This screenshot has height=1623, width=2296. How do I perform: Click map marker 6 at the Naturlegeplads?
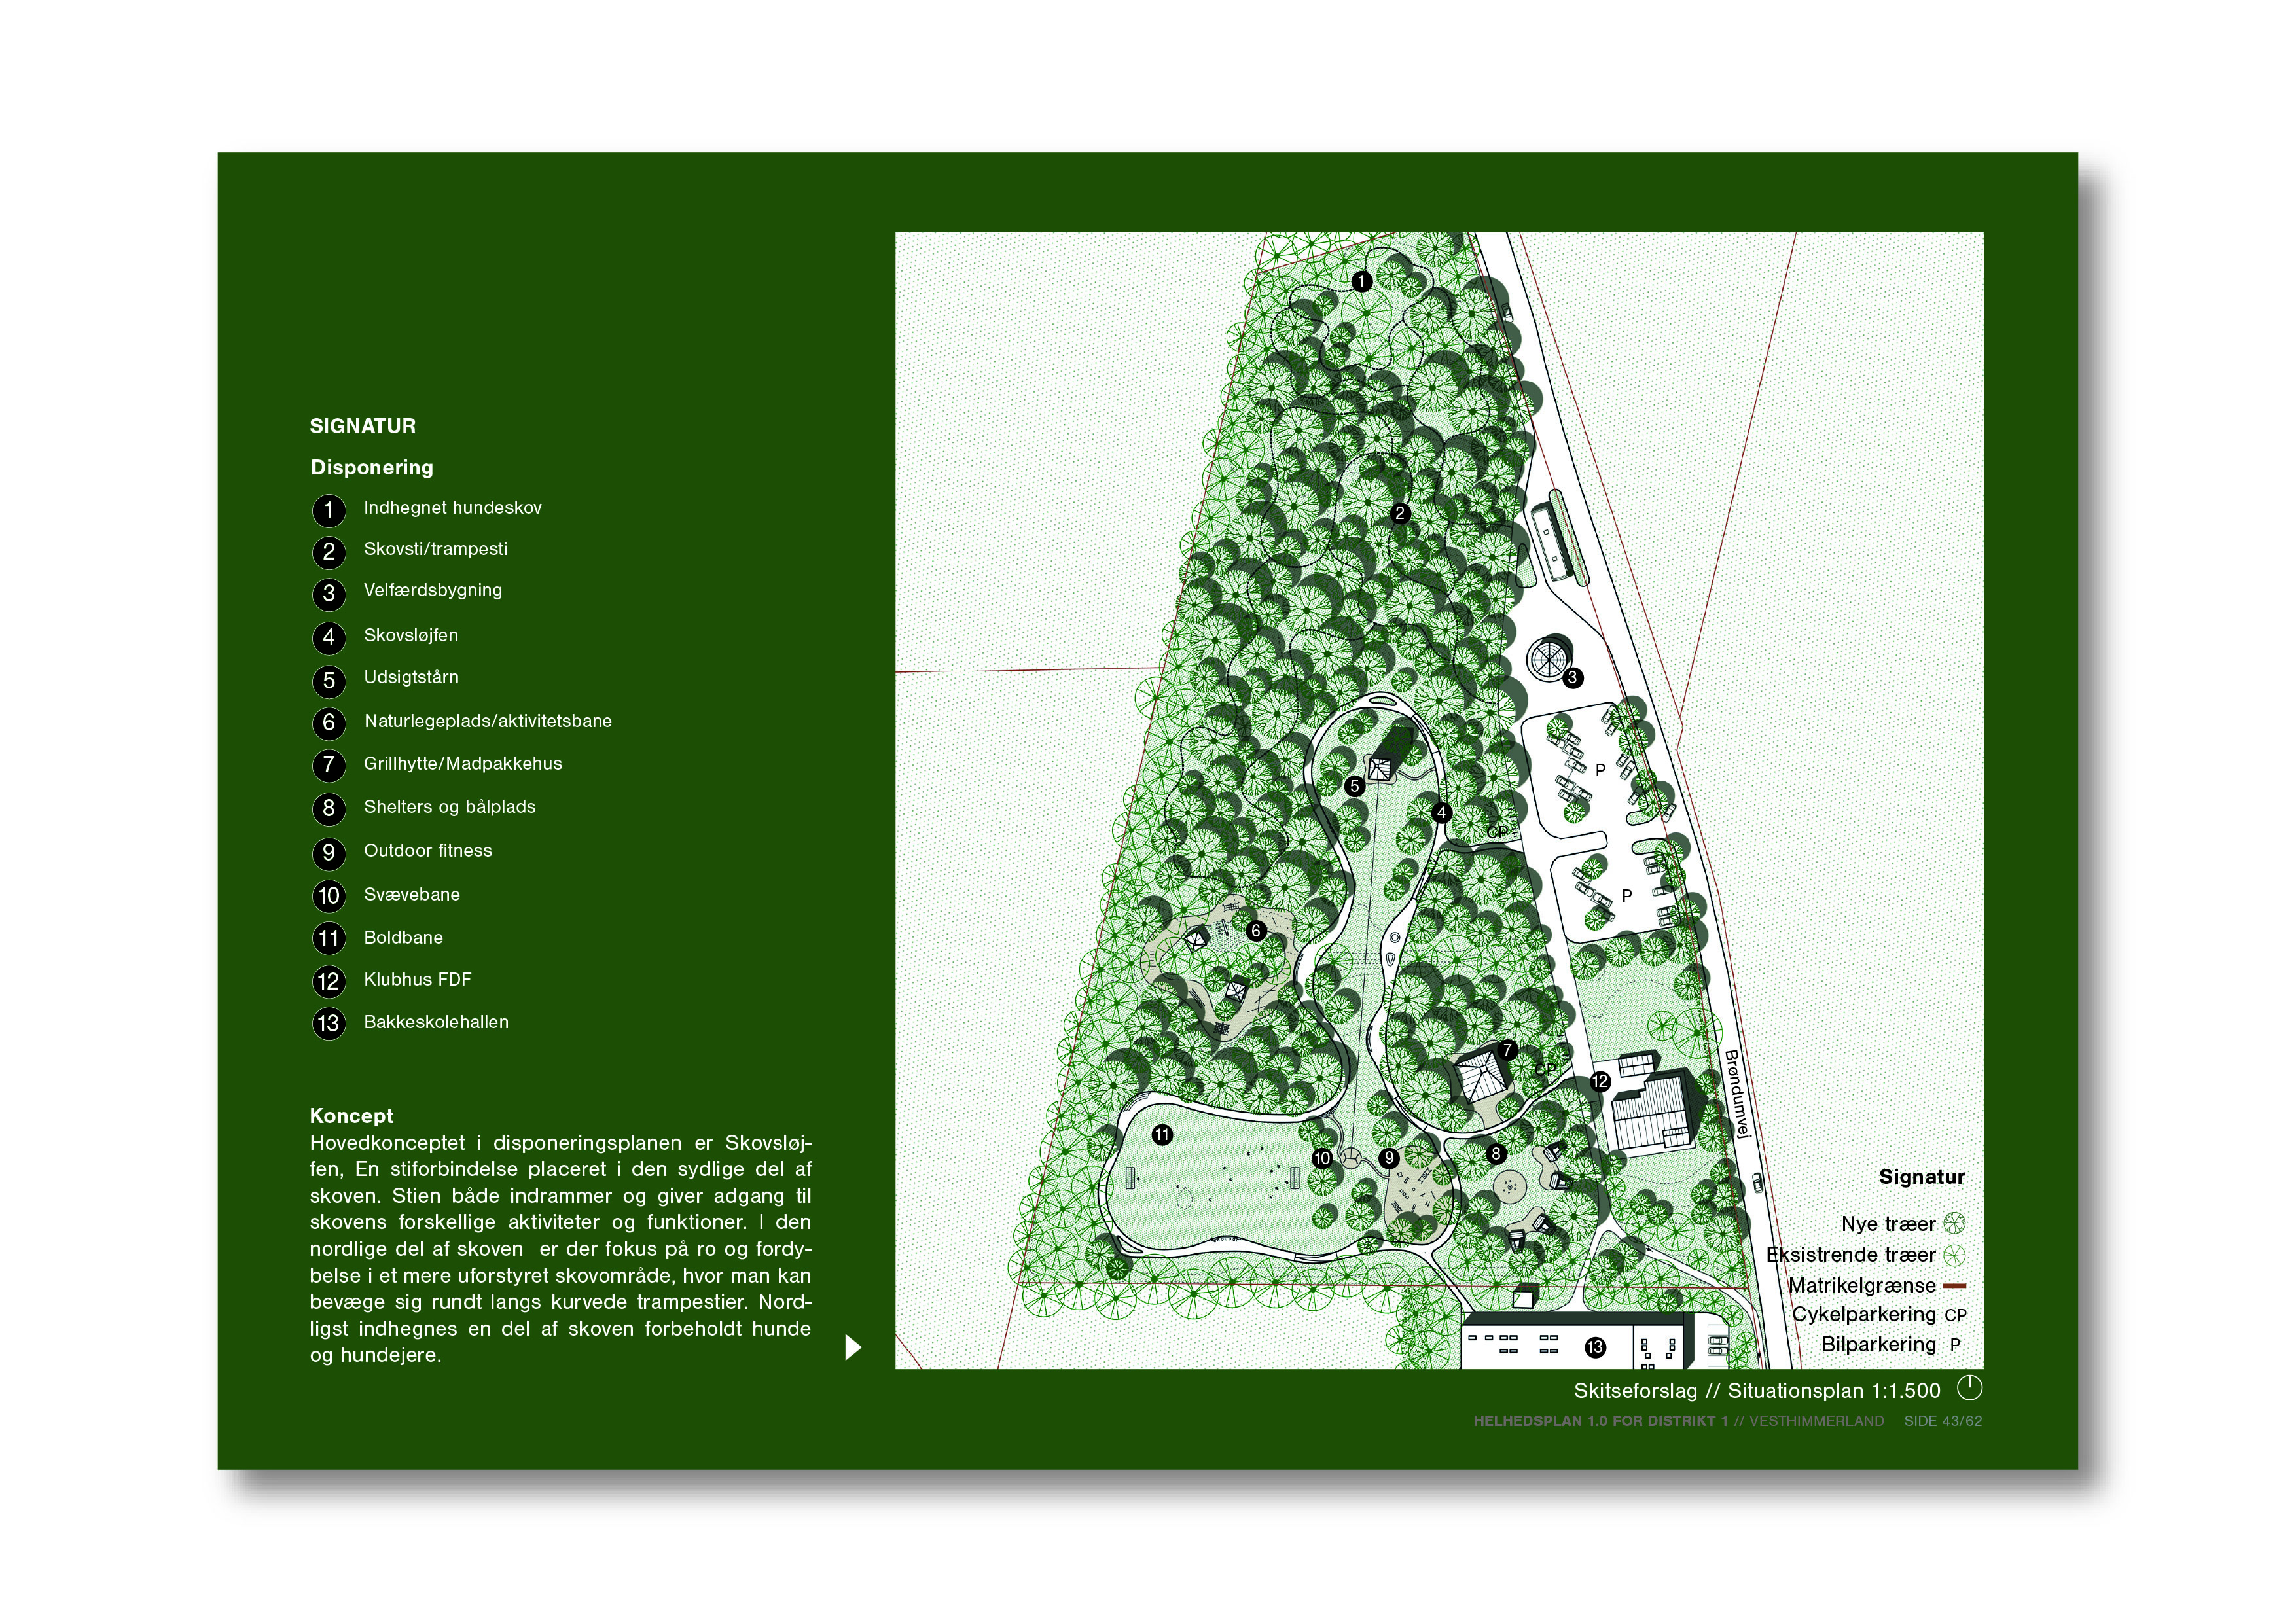[x=1256, y=931]
